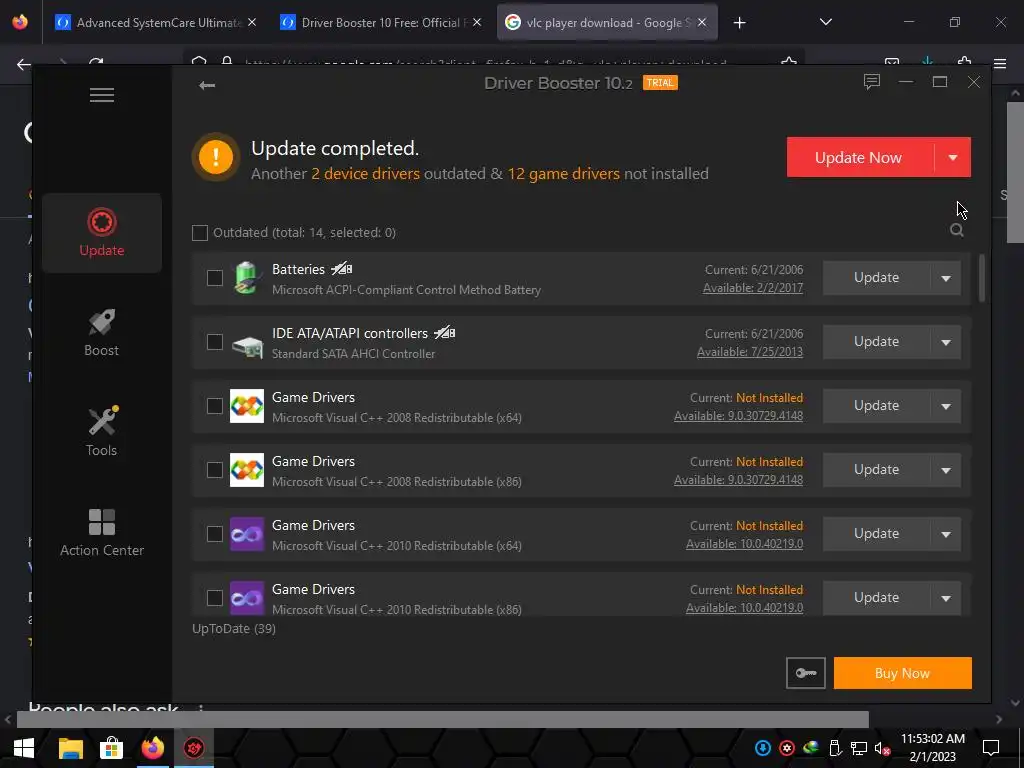Open a new Firefox tab
The height and width of the screenshot is (768, 1024).
click(739, 23)
